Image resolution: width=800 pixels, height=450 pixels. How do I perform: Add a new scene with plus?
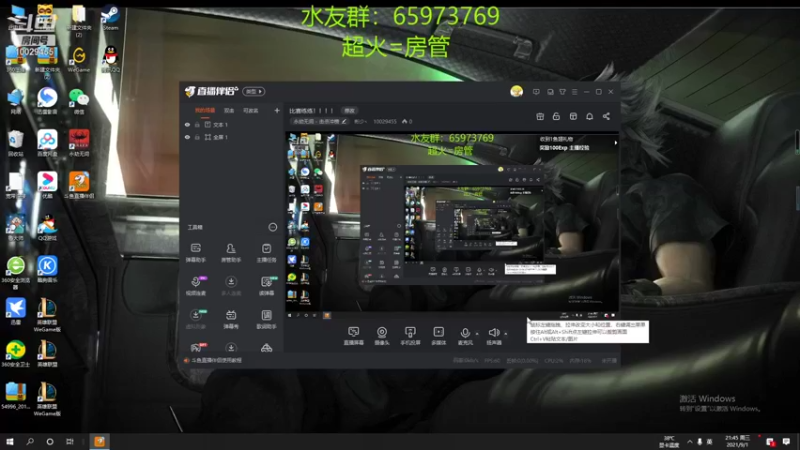[277, 110]
